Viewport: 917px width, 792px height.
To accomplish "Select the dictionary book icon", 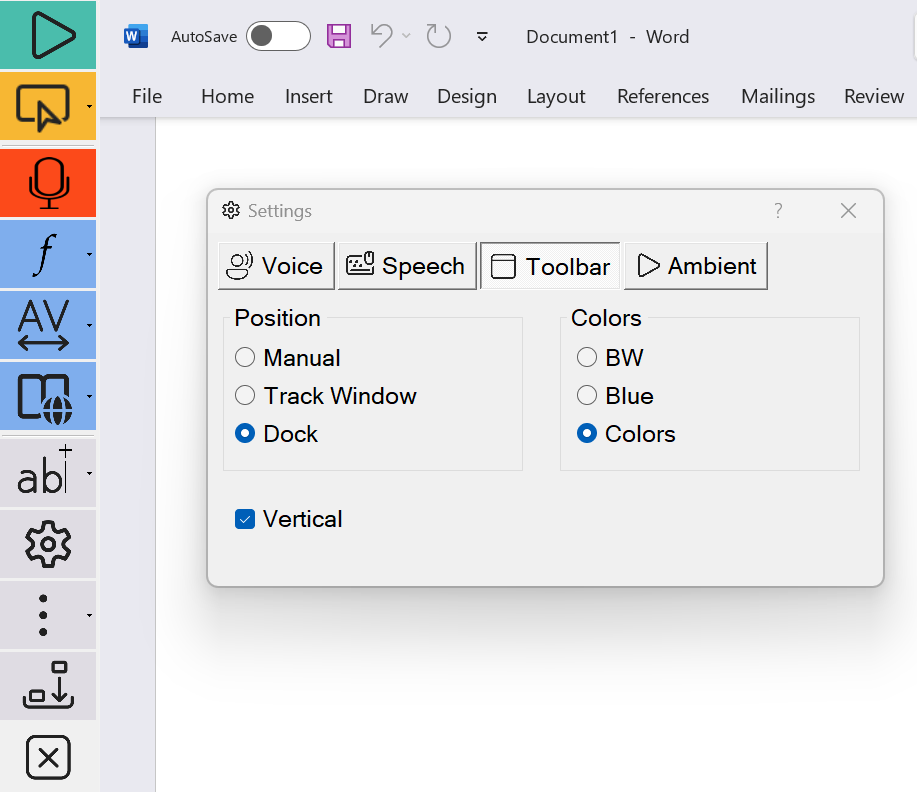I will 44,395.
